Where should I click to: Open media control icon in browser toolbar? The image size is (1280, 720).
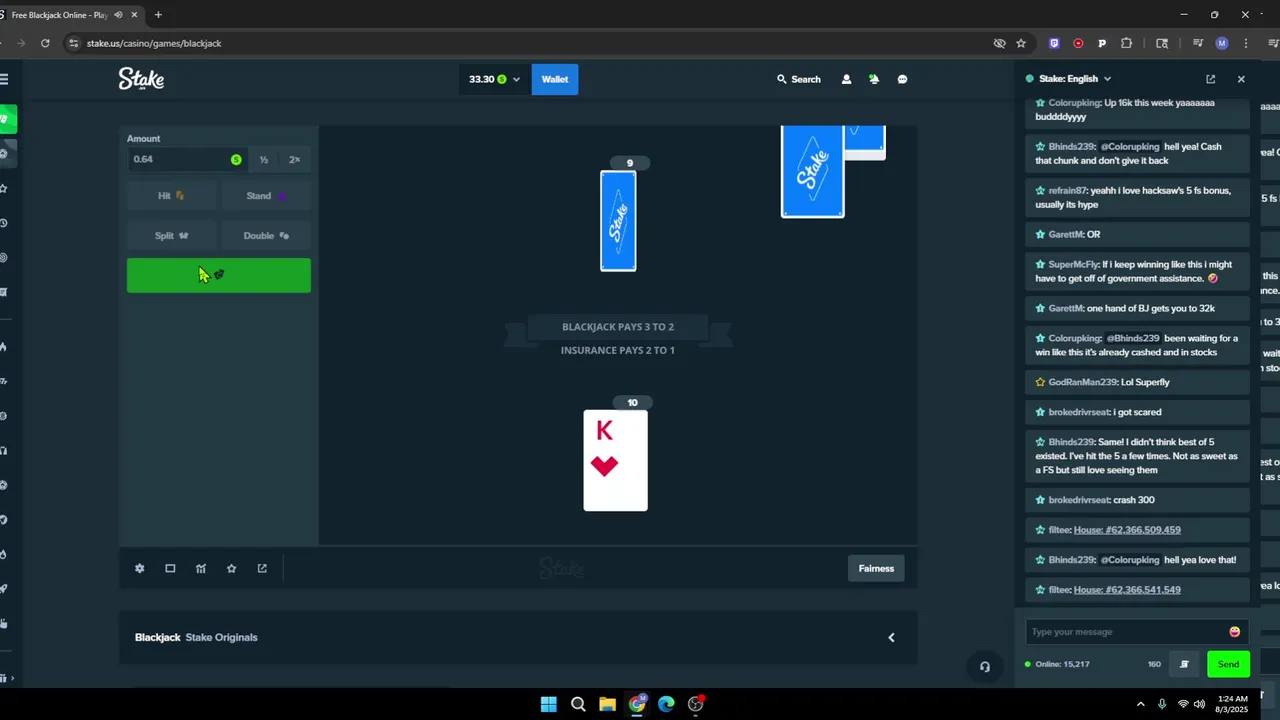(x=1197, y=43)
